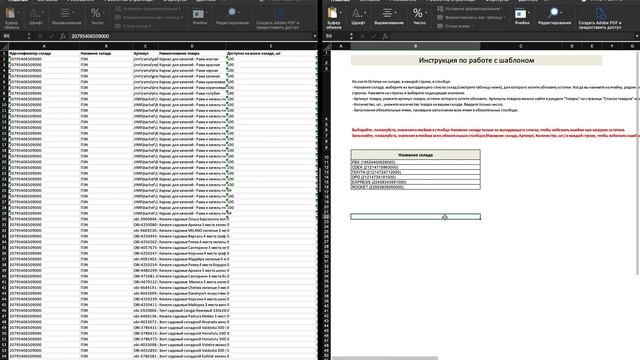Click the EXPRESS warehouse row in table
The width and height of the screenshot is (640, 360).
tap(416, 182)
